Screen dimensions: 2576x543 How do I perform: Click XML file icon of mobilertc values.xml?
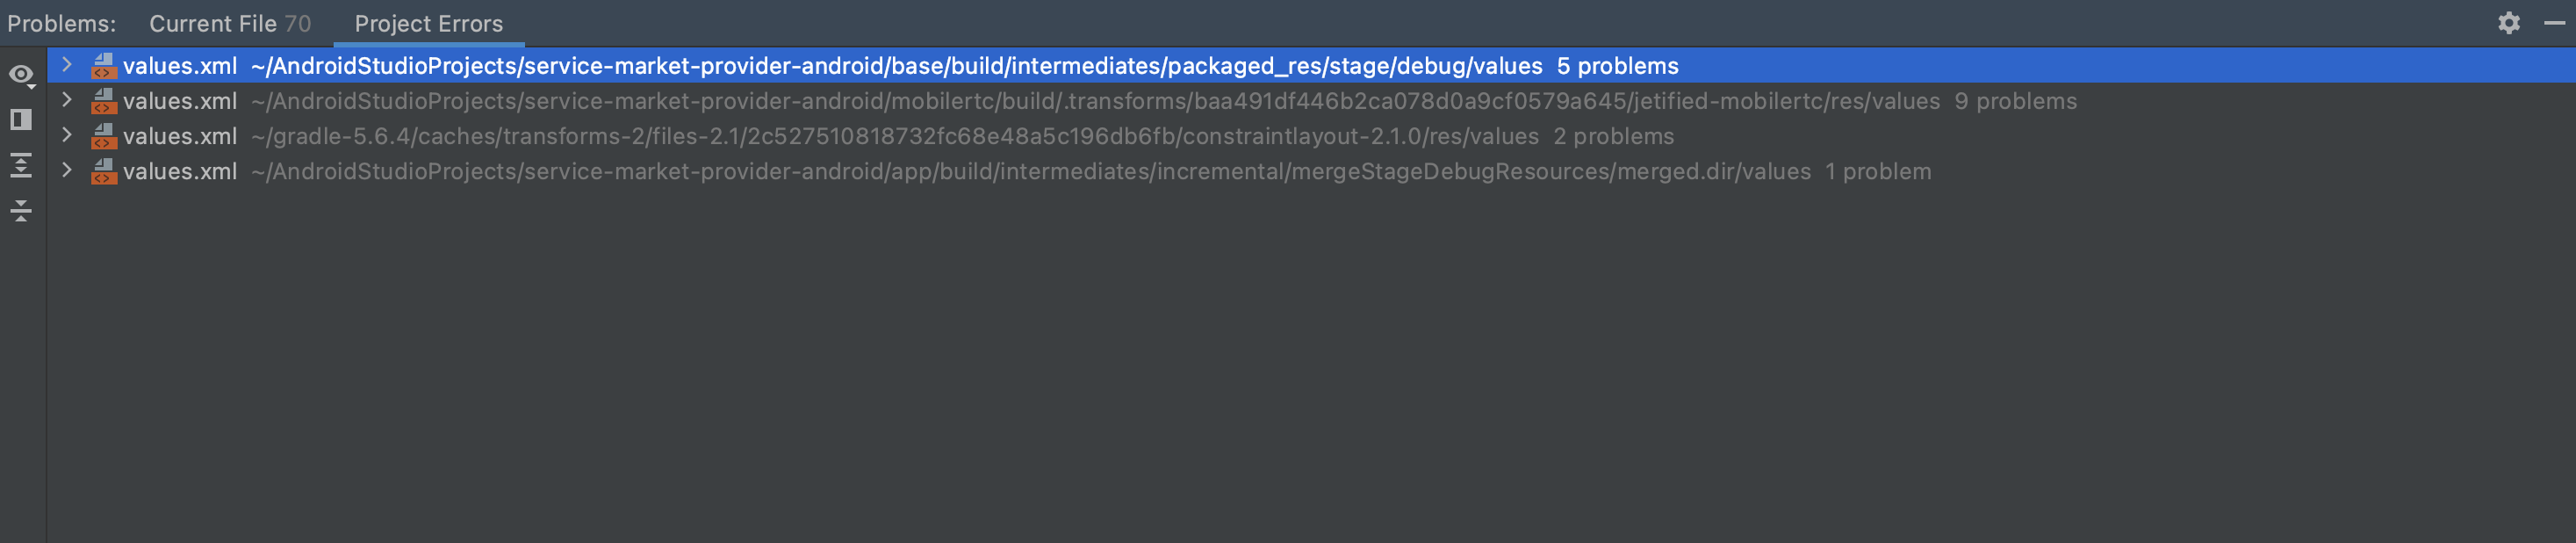(103, 101)
